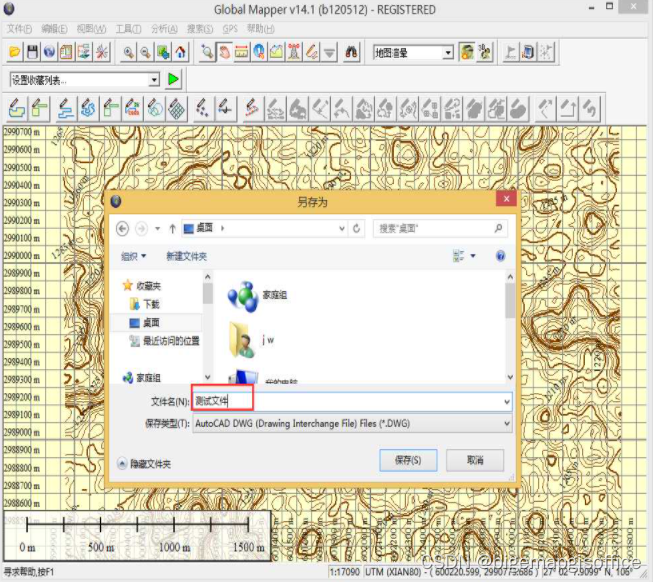Viewport: 656px width, 582px height.
Task: Select the create line feature tool
Action: coord(65,108)
